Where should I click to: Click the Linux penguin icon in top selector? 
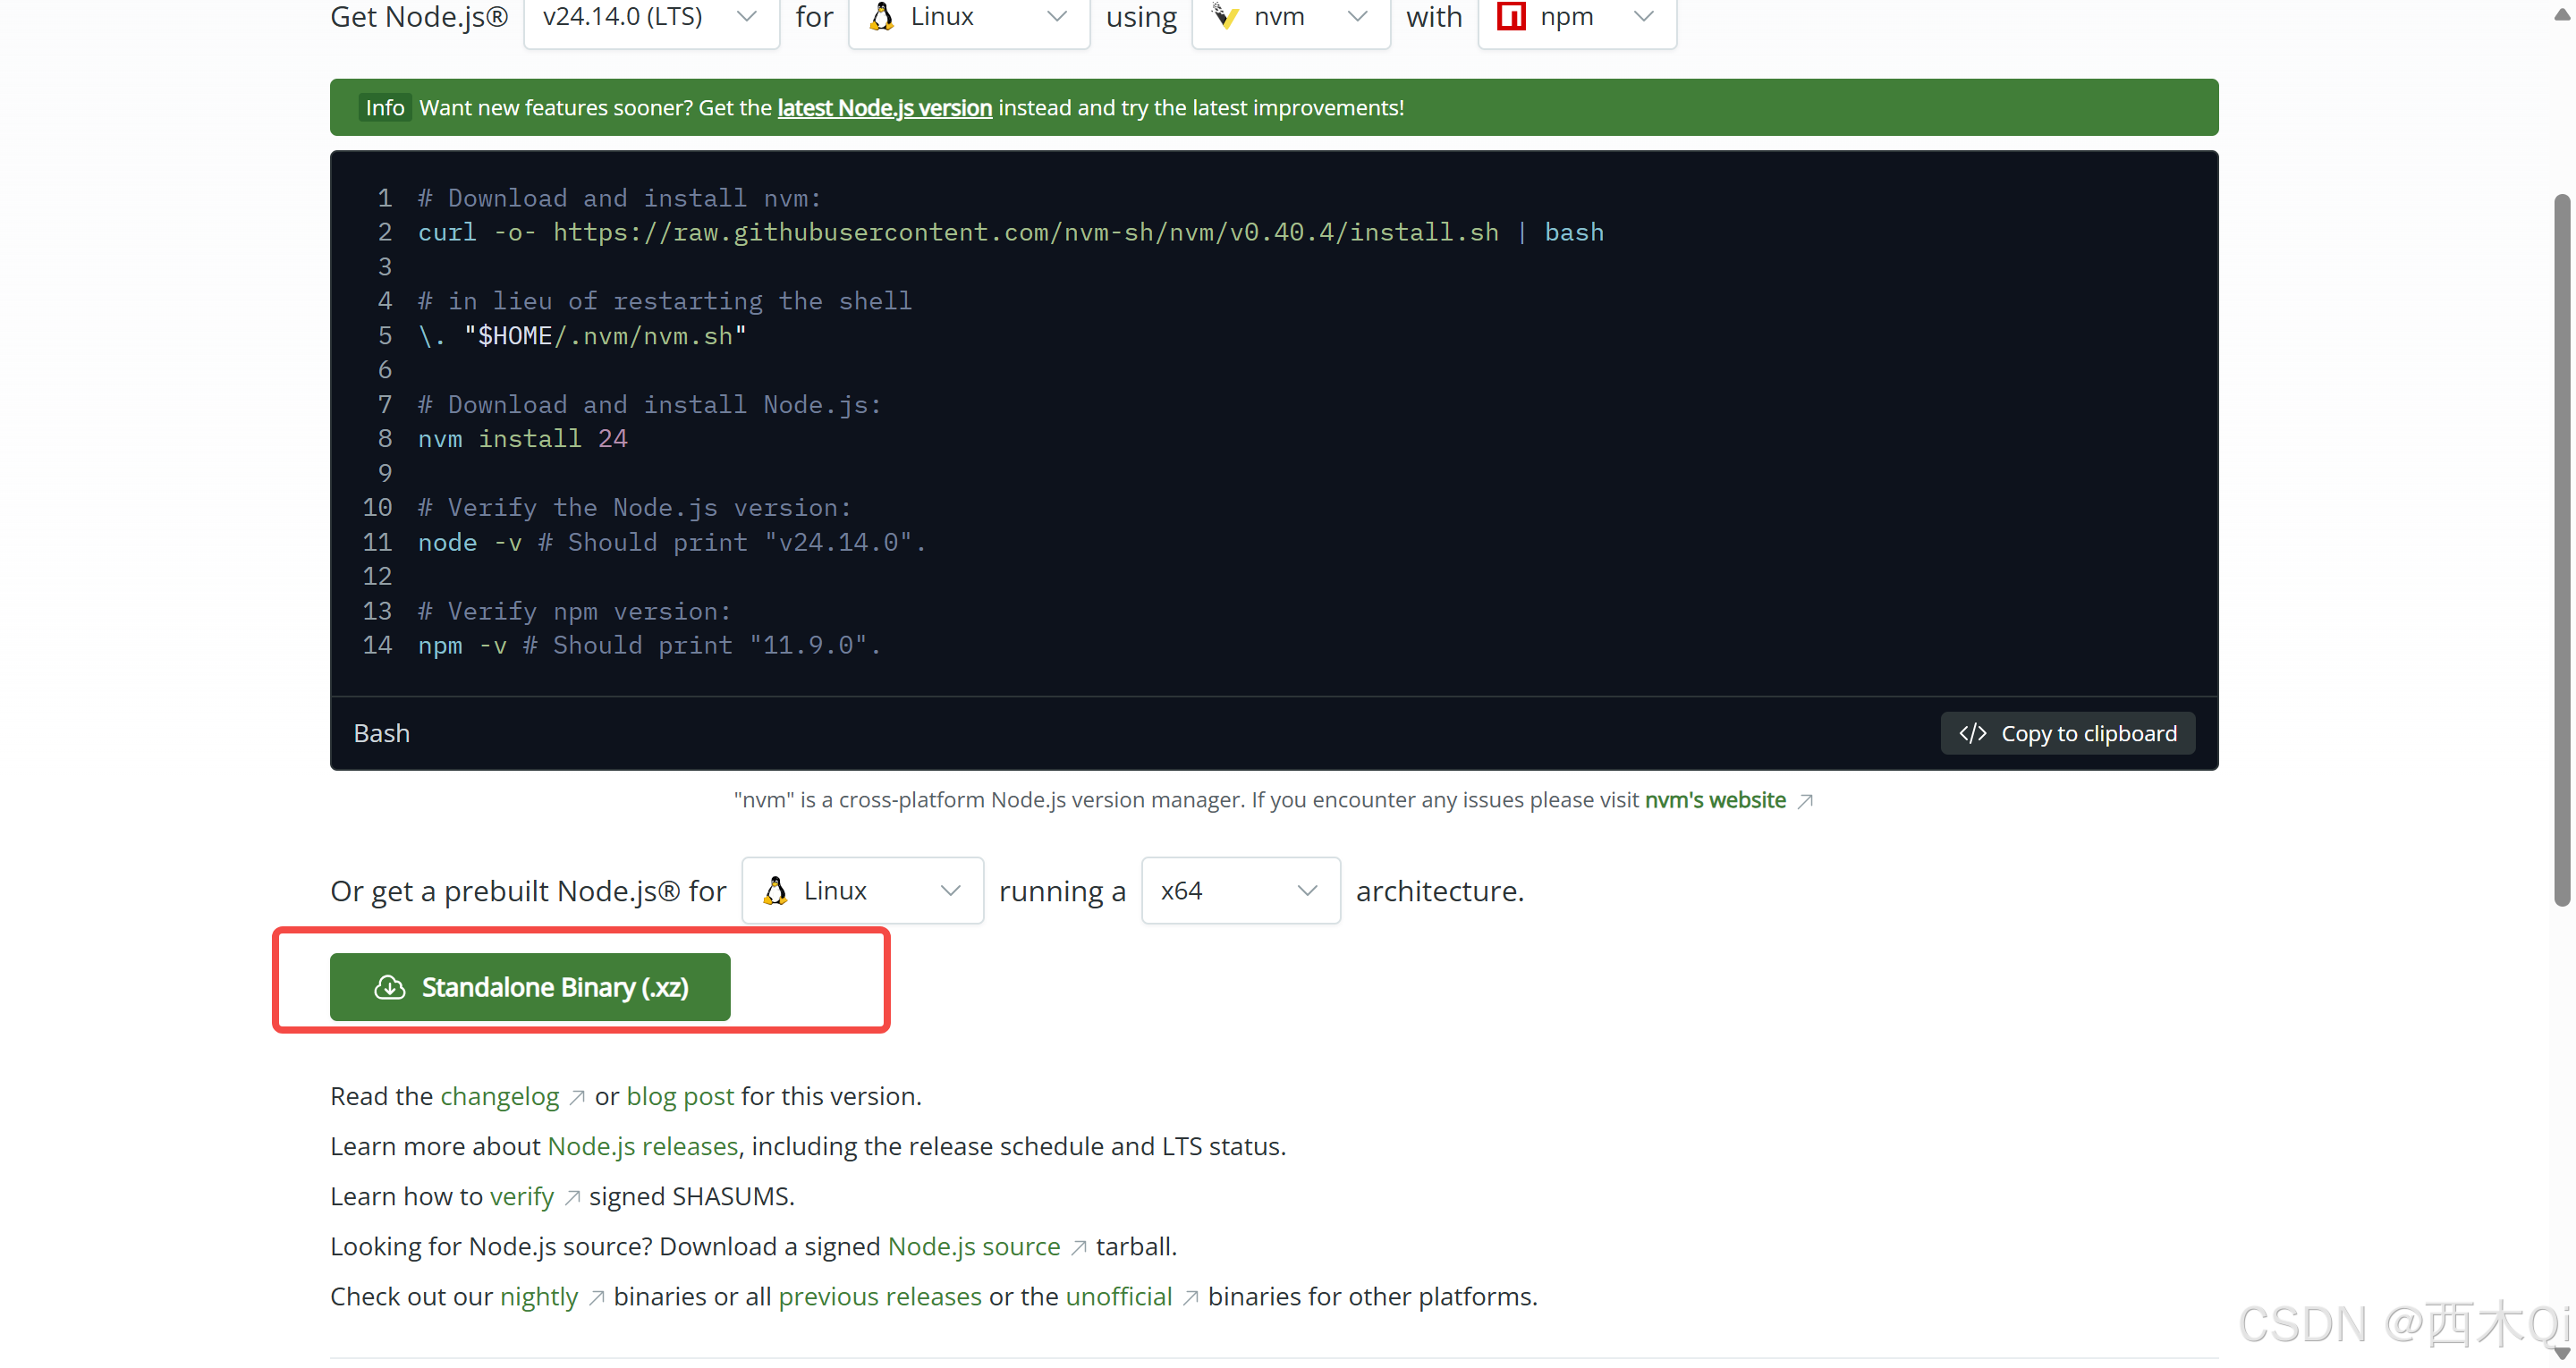click(881, 16)
